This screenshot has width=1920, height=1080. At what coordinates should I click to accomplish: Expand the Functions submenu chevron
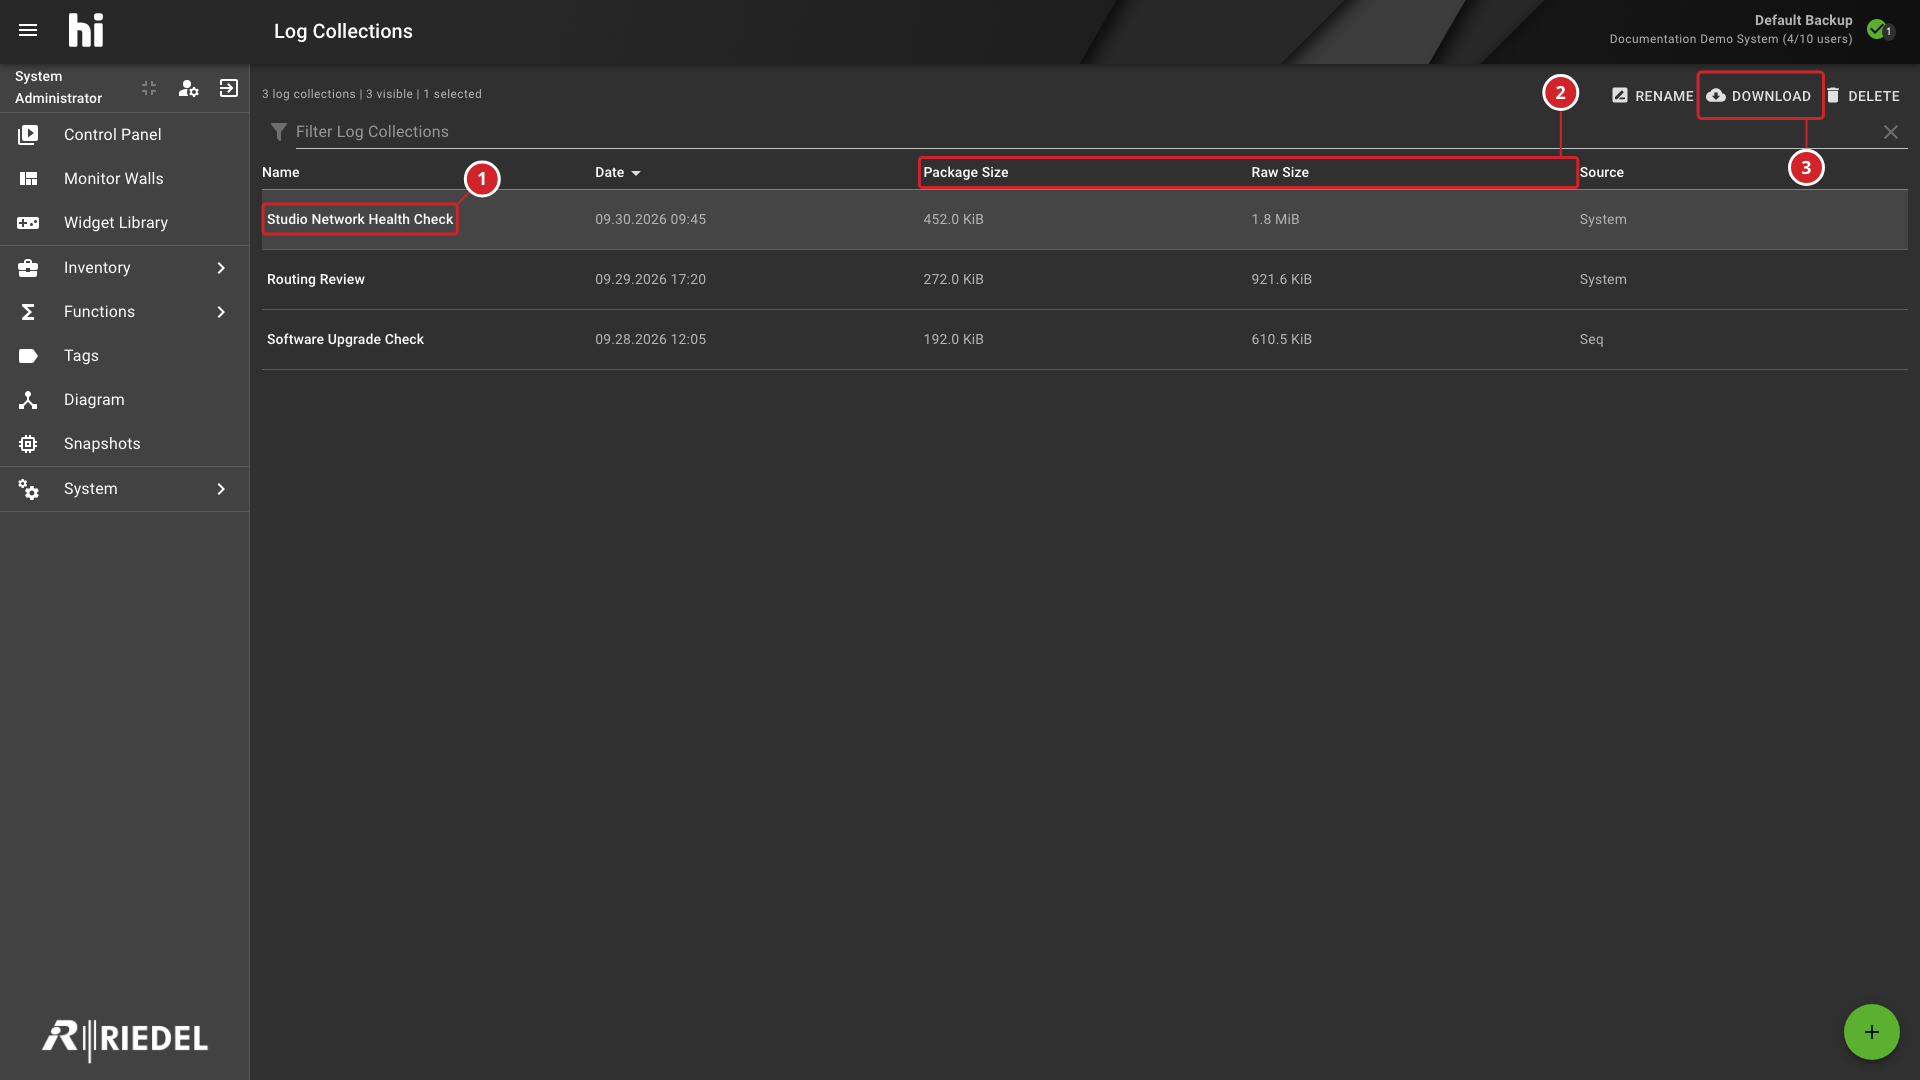click(x=221, y=312)
